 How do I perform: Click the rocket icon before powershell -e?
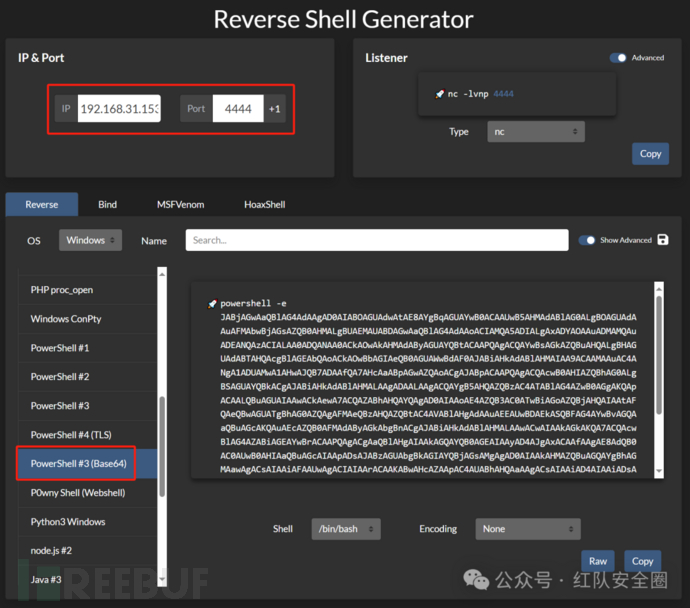pos(213,304)
